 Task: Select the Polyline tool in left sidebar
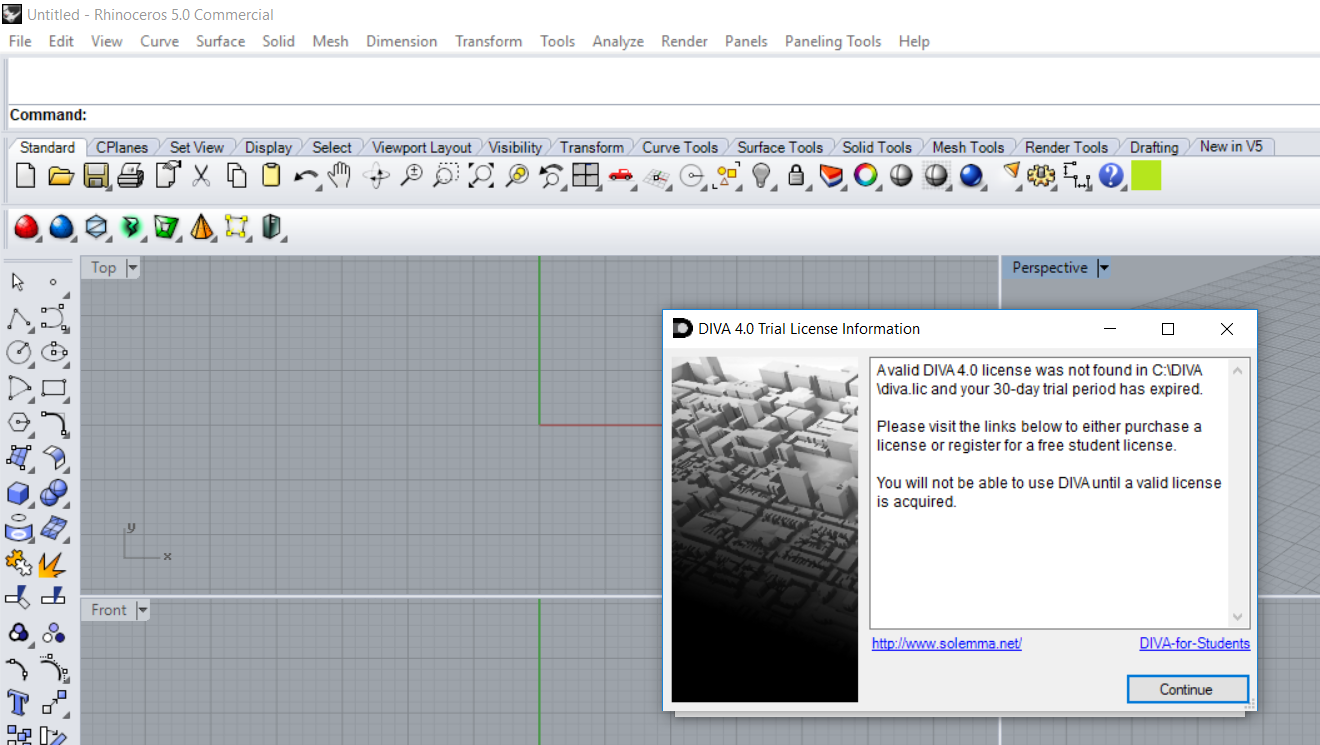(x=18, y=318)
